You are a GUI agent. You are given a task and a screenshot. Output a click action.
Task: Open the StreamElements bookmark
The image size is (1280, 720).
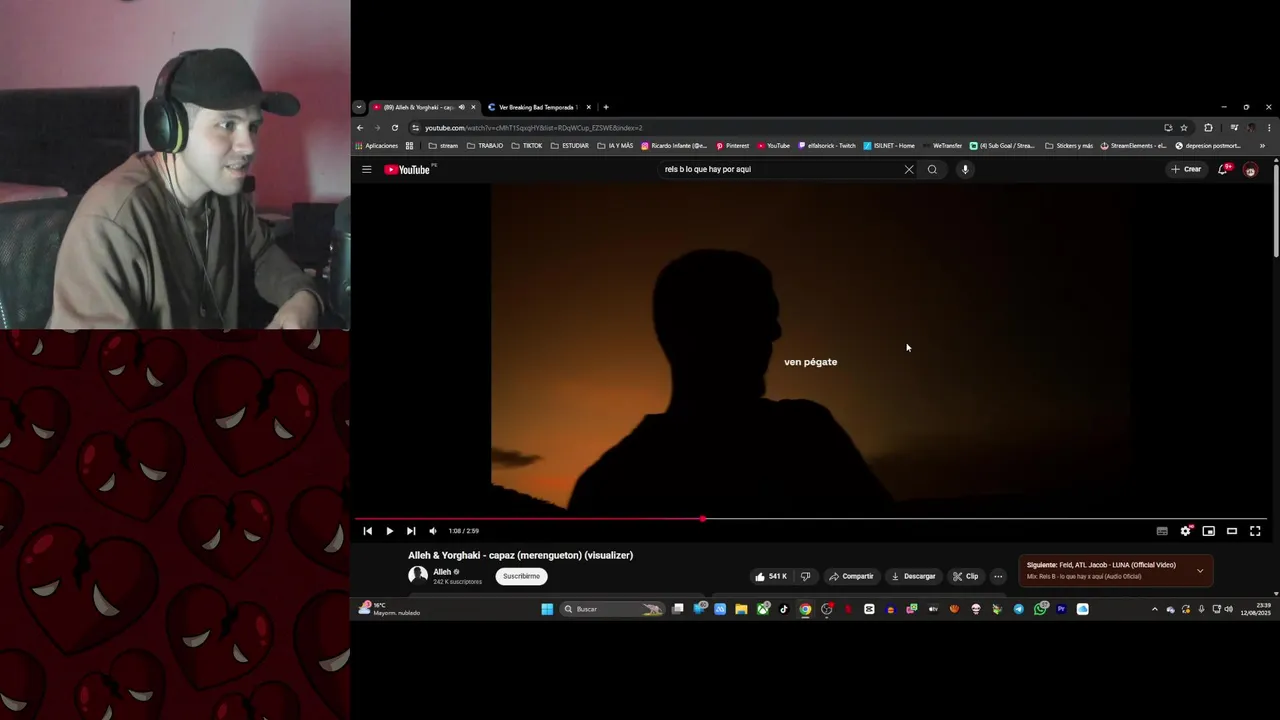(x=1133, y=146)
